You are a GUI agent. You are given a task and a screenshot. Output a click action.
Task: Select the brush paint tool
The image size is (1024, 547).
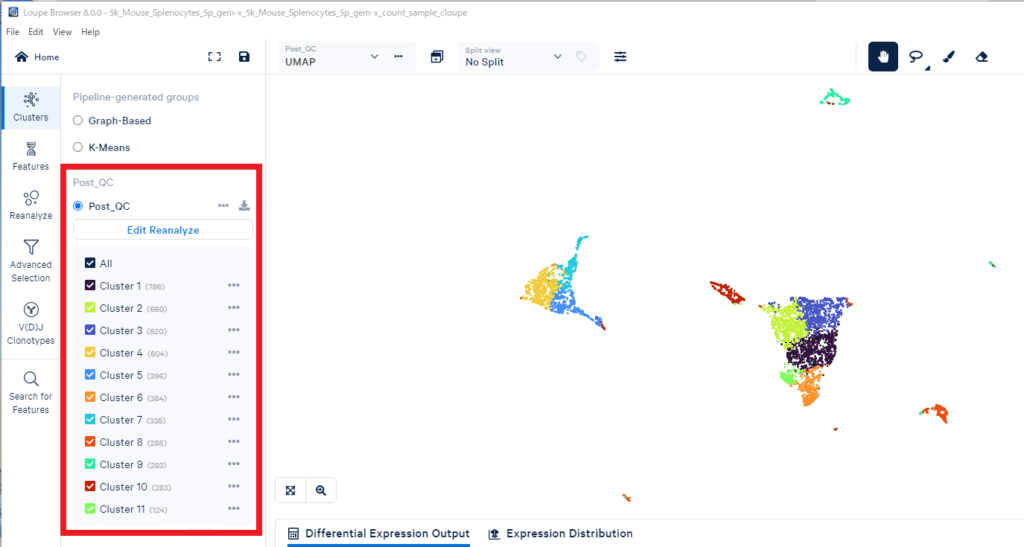[x=948, y=57]
